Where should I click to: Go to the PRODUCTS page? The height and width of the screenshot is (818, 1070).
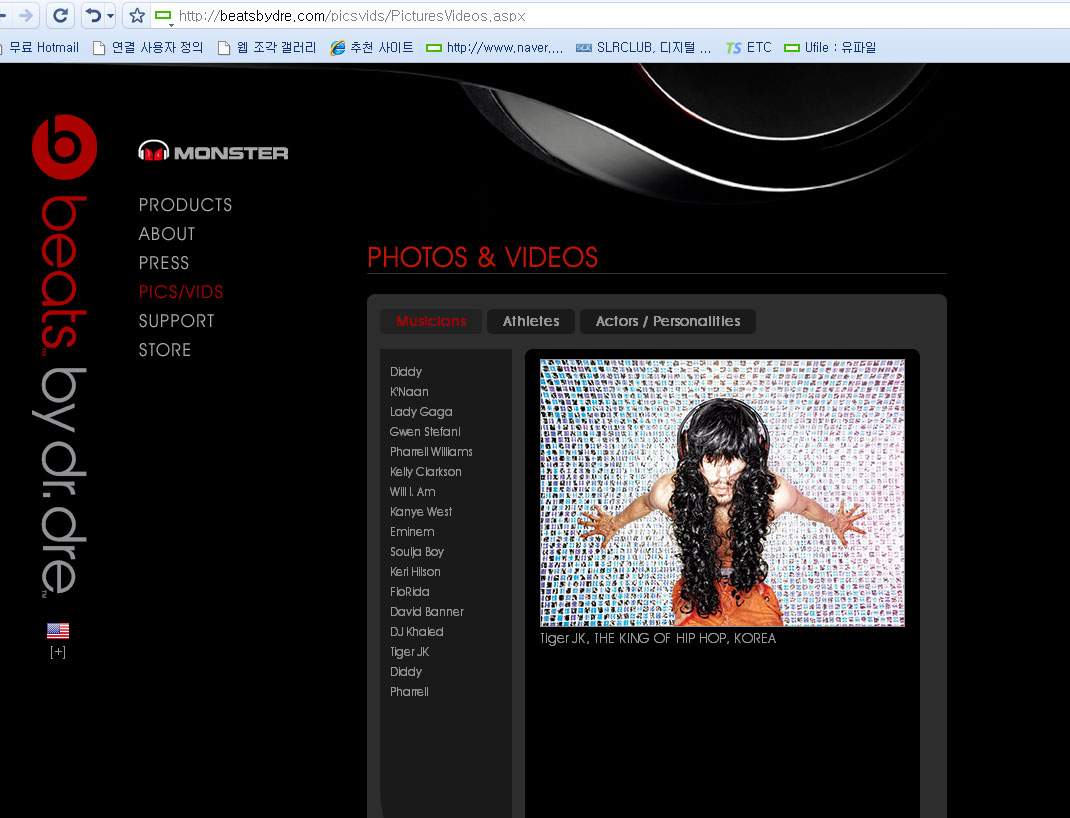pos(186,205)
